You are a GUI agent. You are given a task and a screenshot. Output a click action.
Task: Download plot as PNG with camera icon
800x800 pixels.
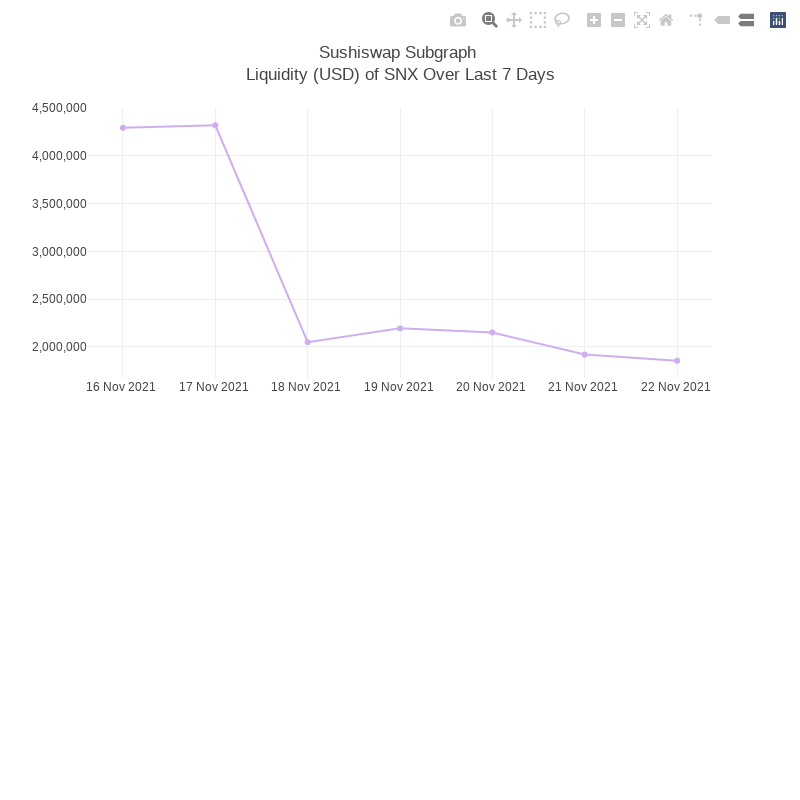pos(458,20)
